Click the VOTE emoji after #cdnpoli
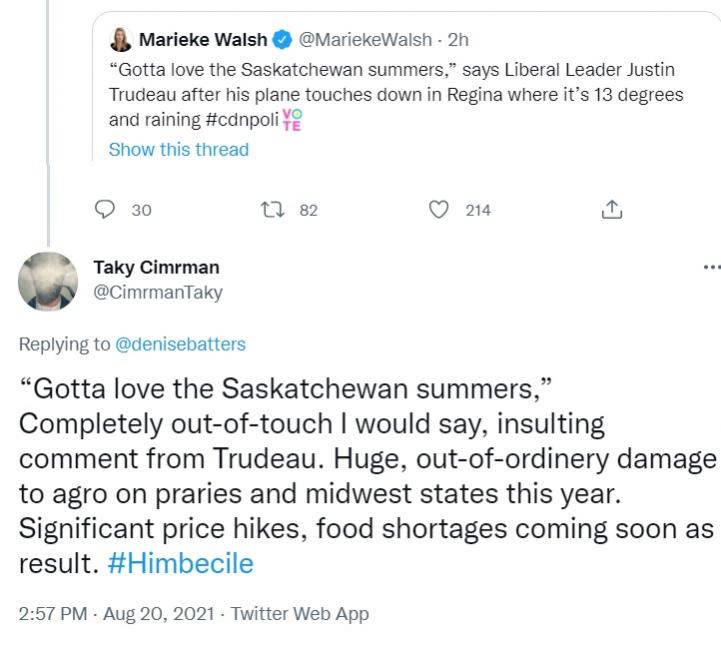721x656 pixels. [x=292, y=120]
